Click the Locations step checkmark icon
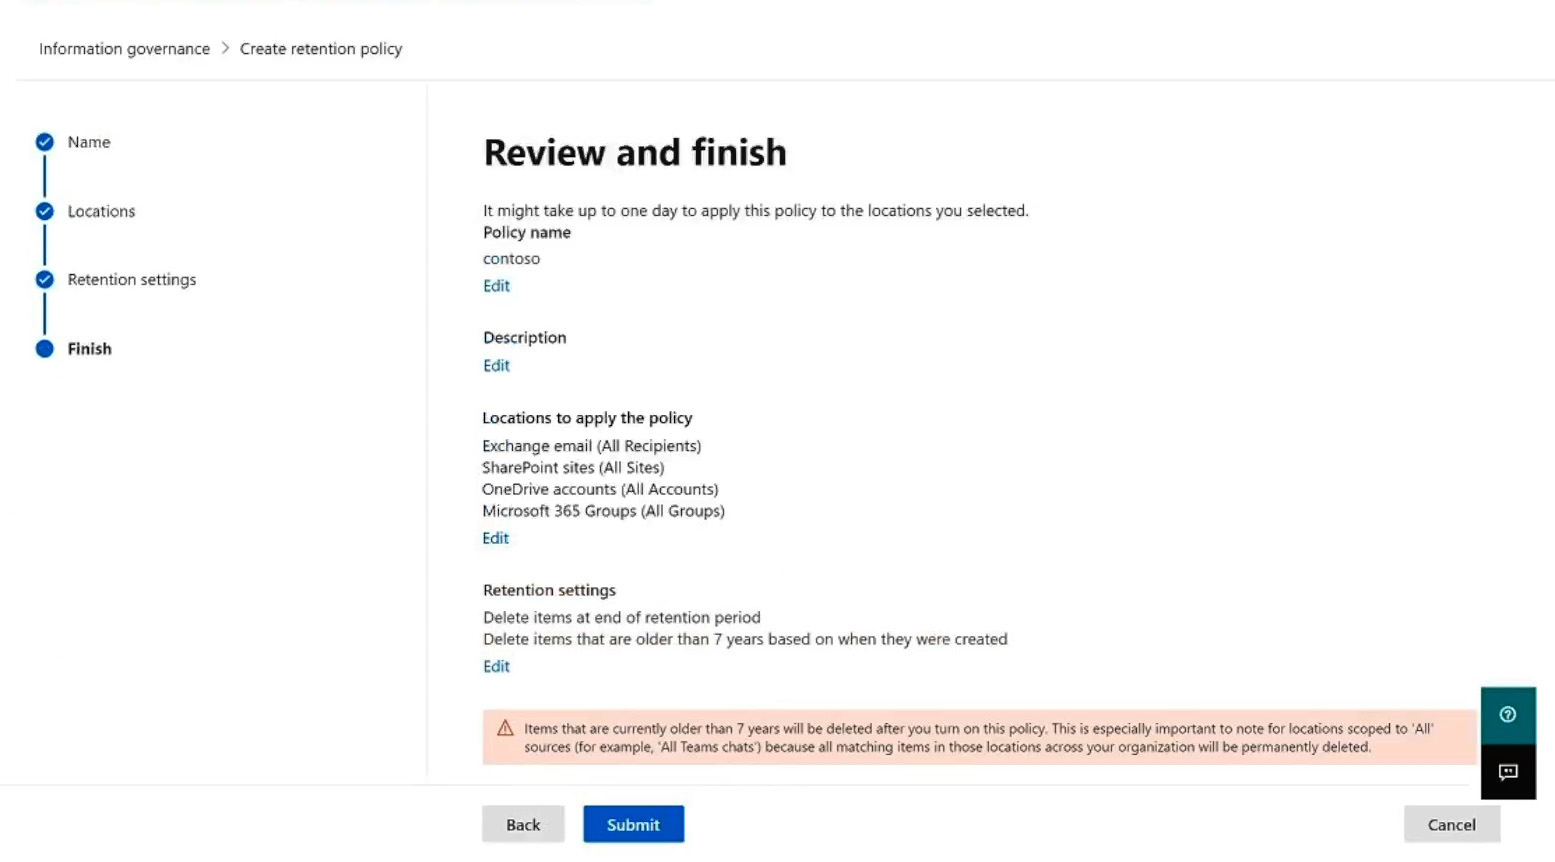 (45, 211)
